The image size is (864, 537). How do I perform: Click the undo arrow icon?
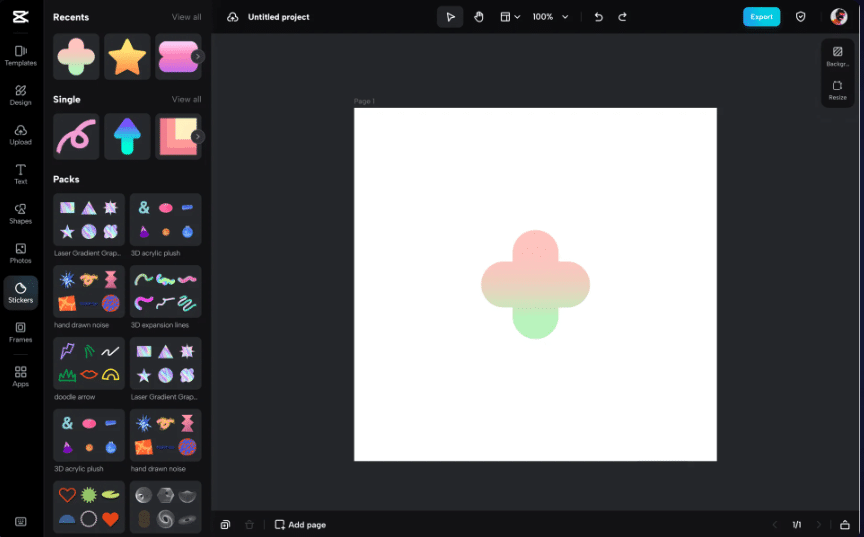[598, 17]
